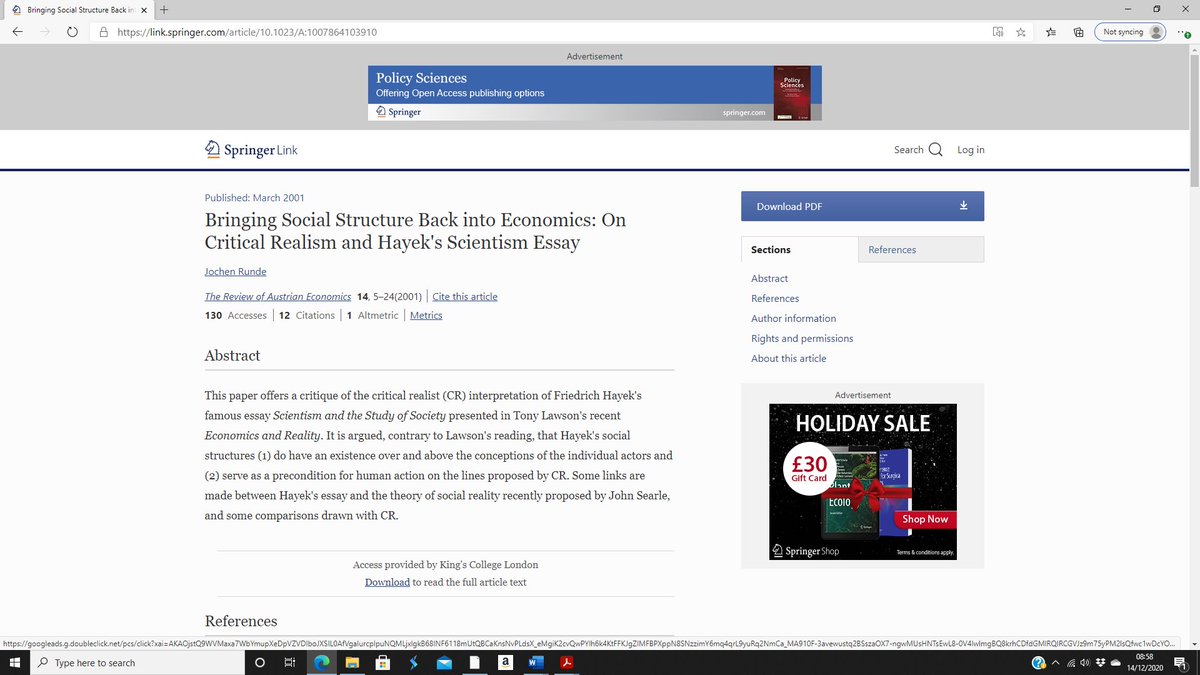The width and height of the screenshot is (1200, 675).
Task: Click the Search magnifier icon on Springer Link
Action: coord(936,149)
